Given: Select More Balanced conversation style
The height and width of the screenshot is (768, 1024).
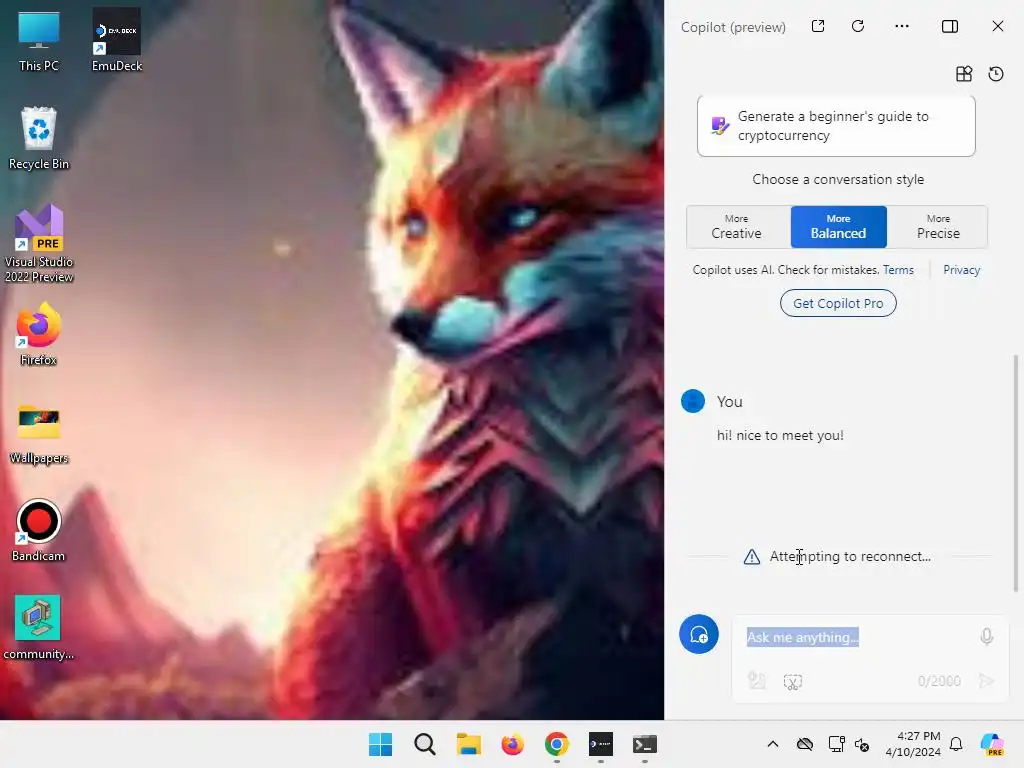Looking at the screenshot, I should 839,227.
